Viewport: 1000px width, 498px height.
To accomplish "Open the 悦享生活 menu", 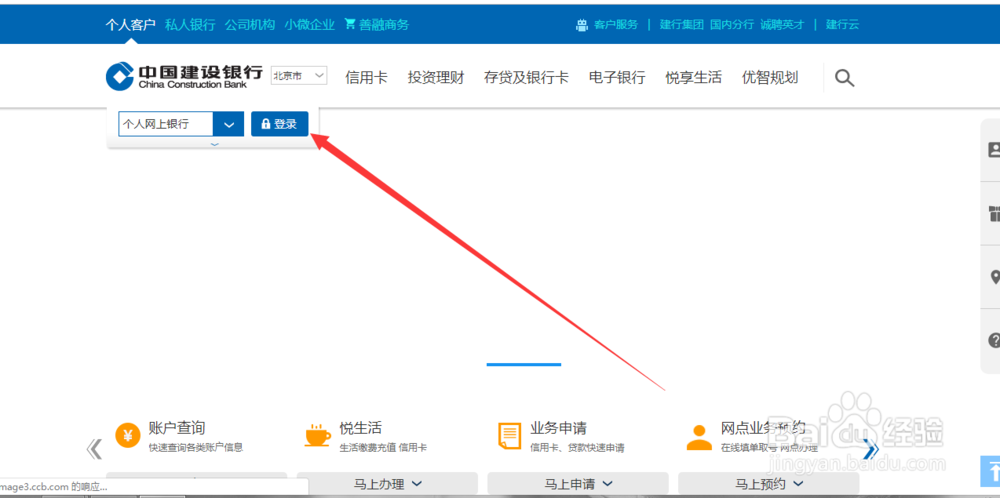I will point(693,78).
